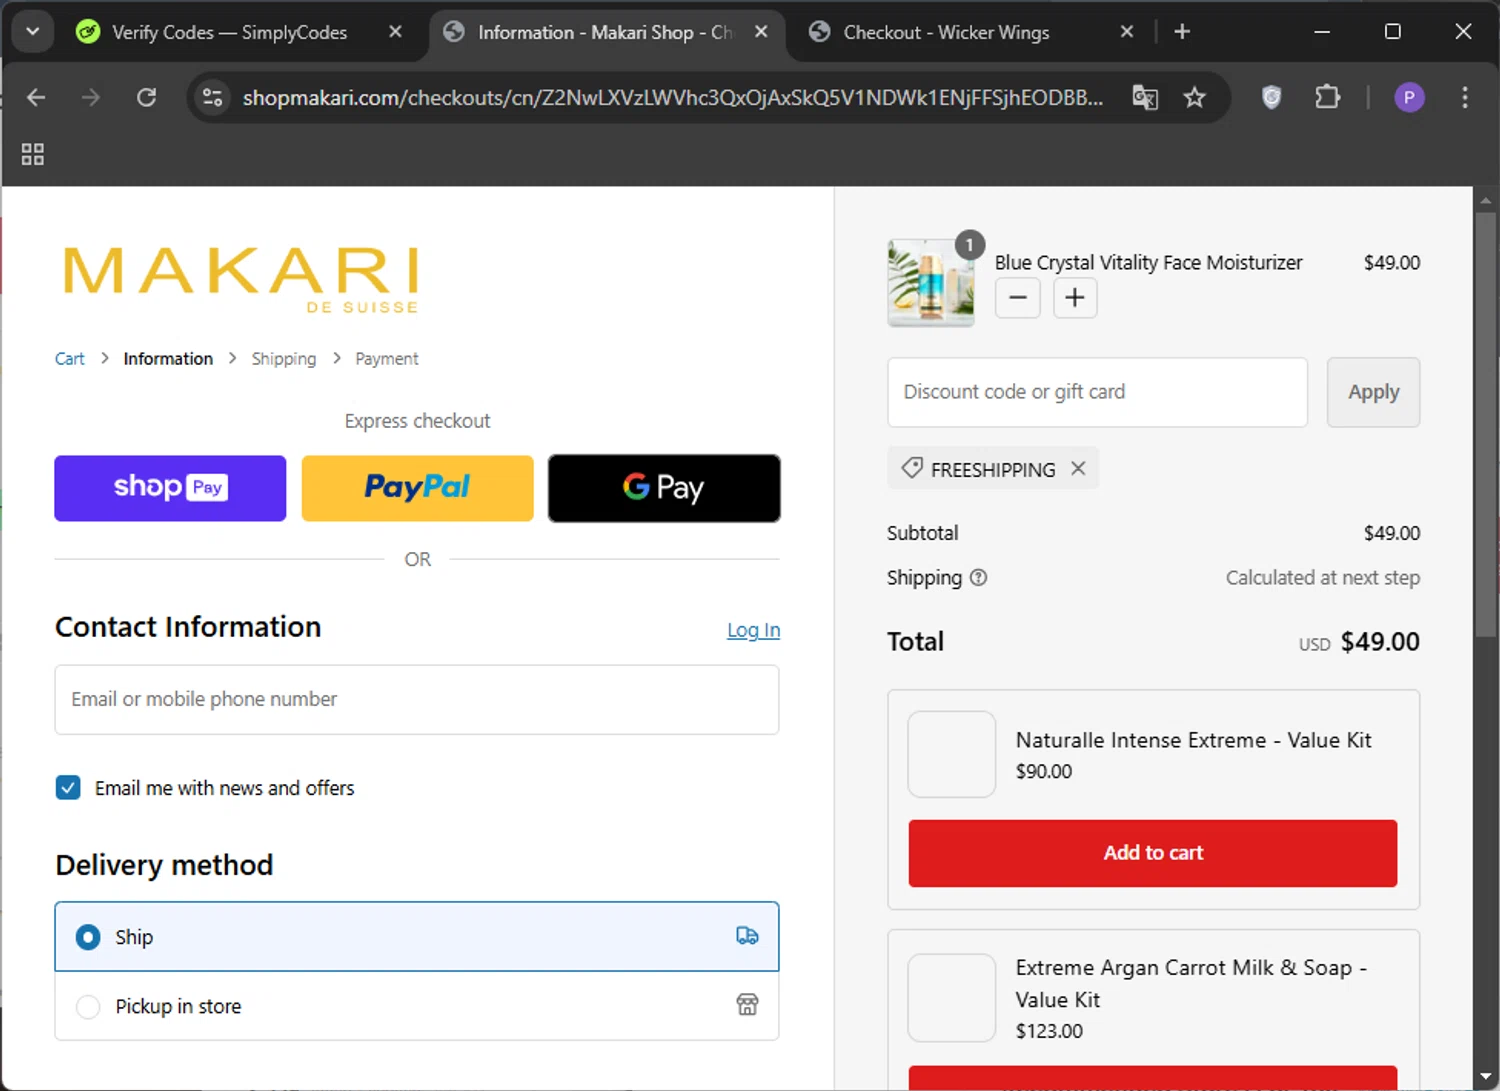
Task: Open the tab search dropdown arrow
Action: tap(32, 31)
